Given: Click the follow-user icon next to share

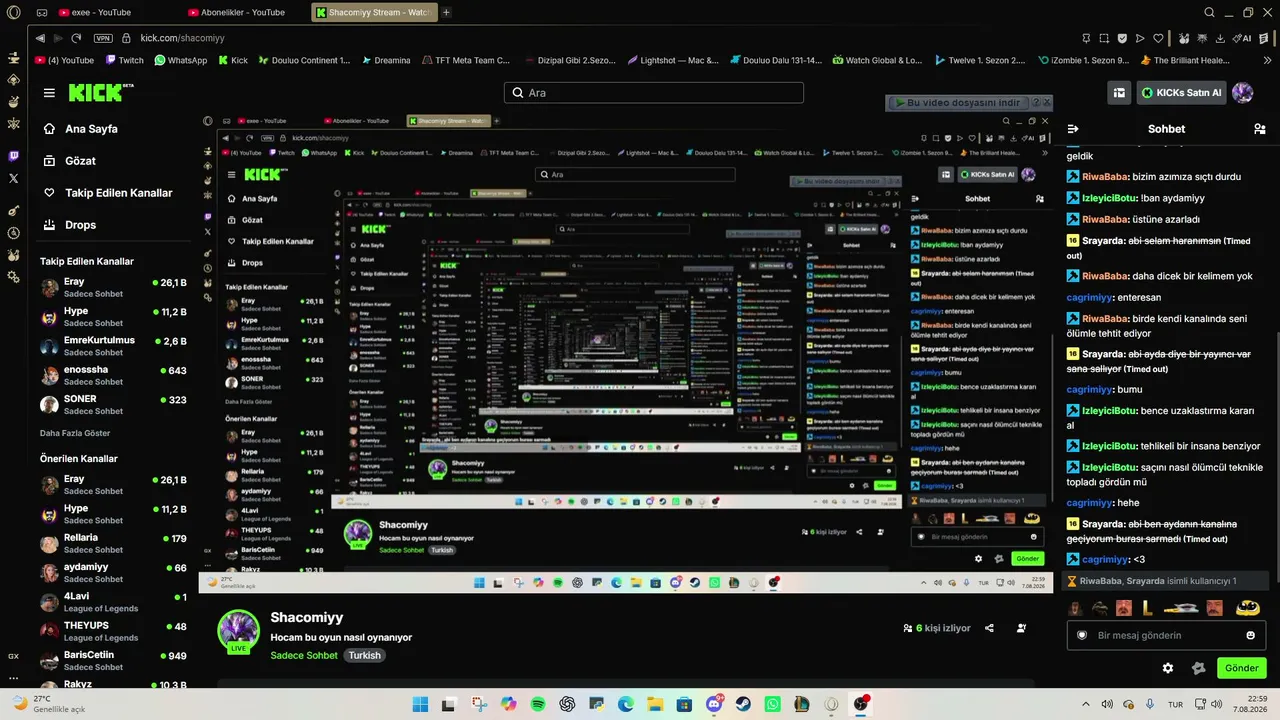Looking at the screenshot, I should (1021, 628).
